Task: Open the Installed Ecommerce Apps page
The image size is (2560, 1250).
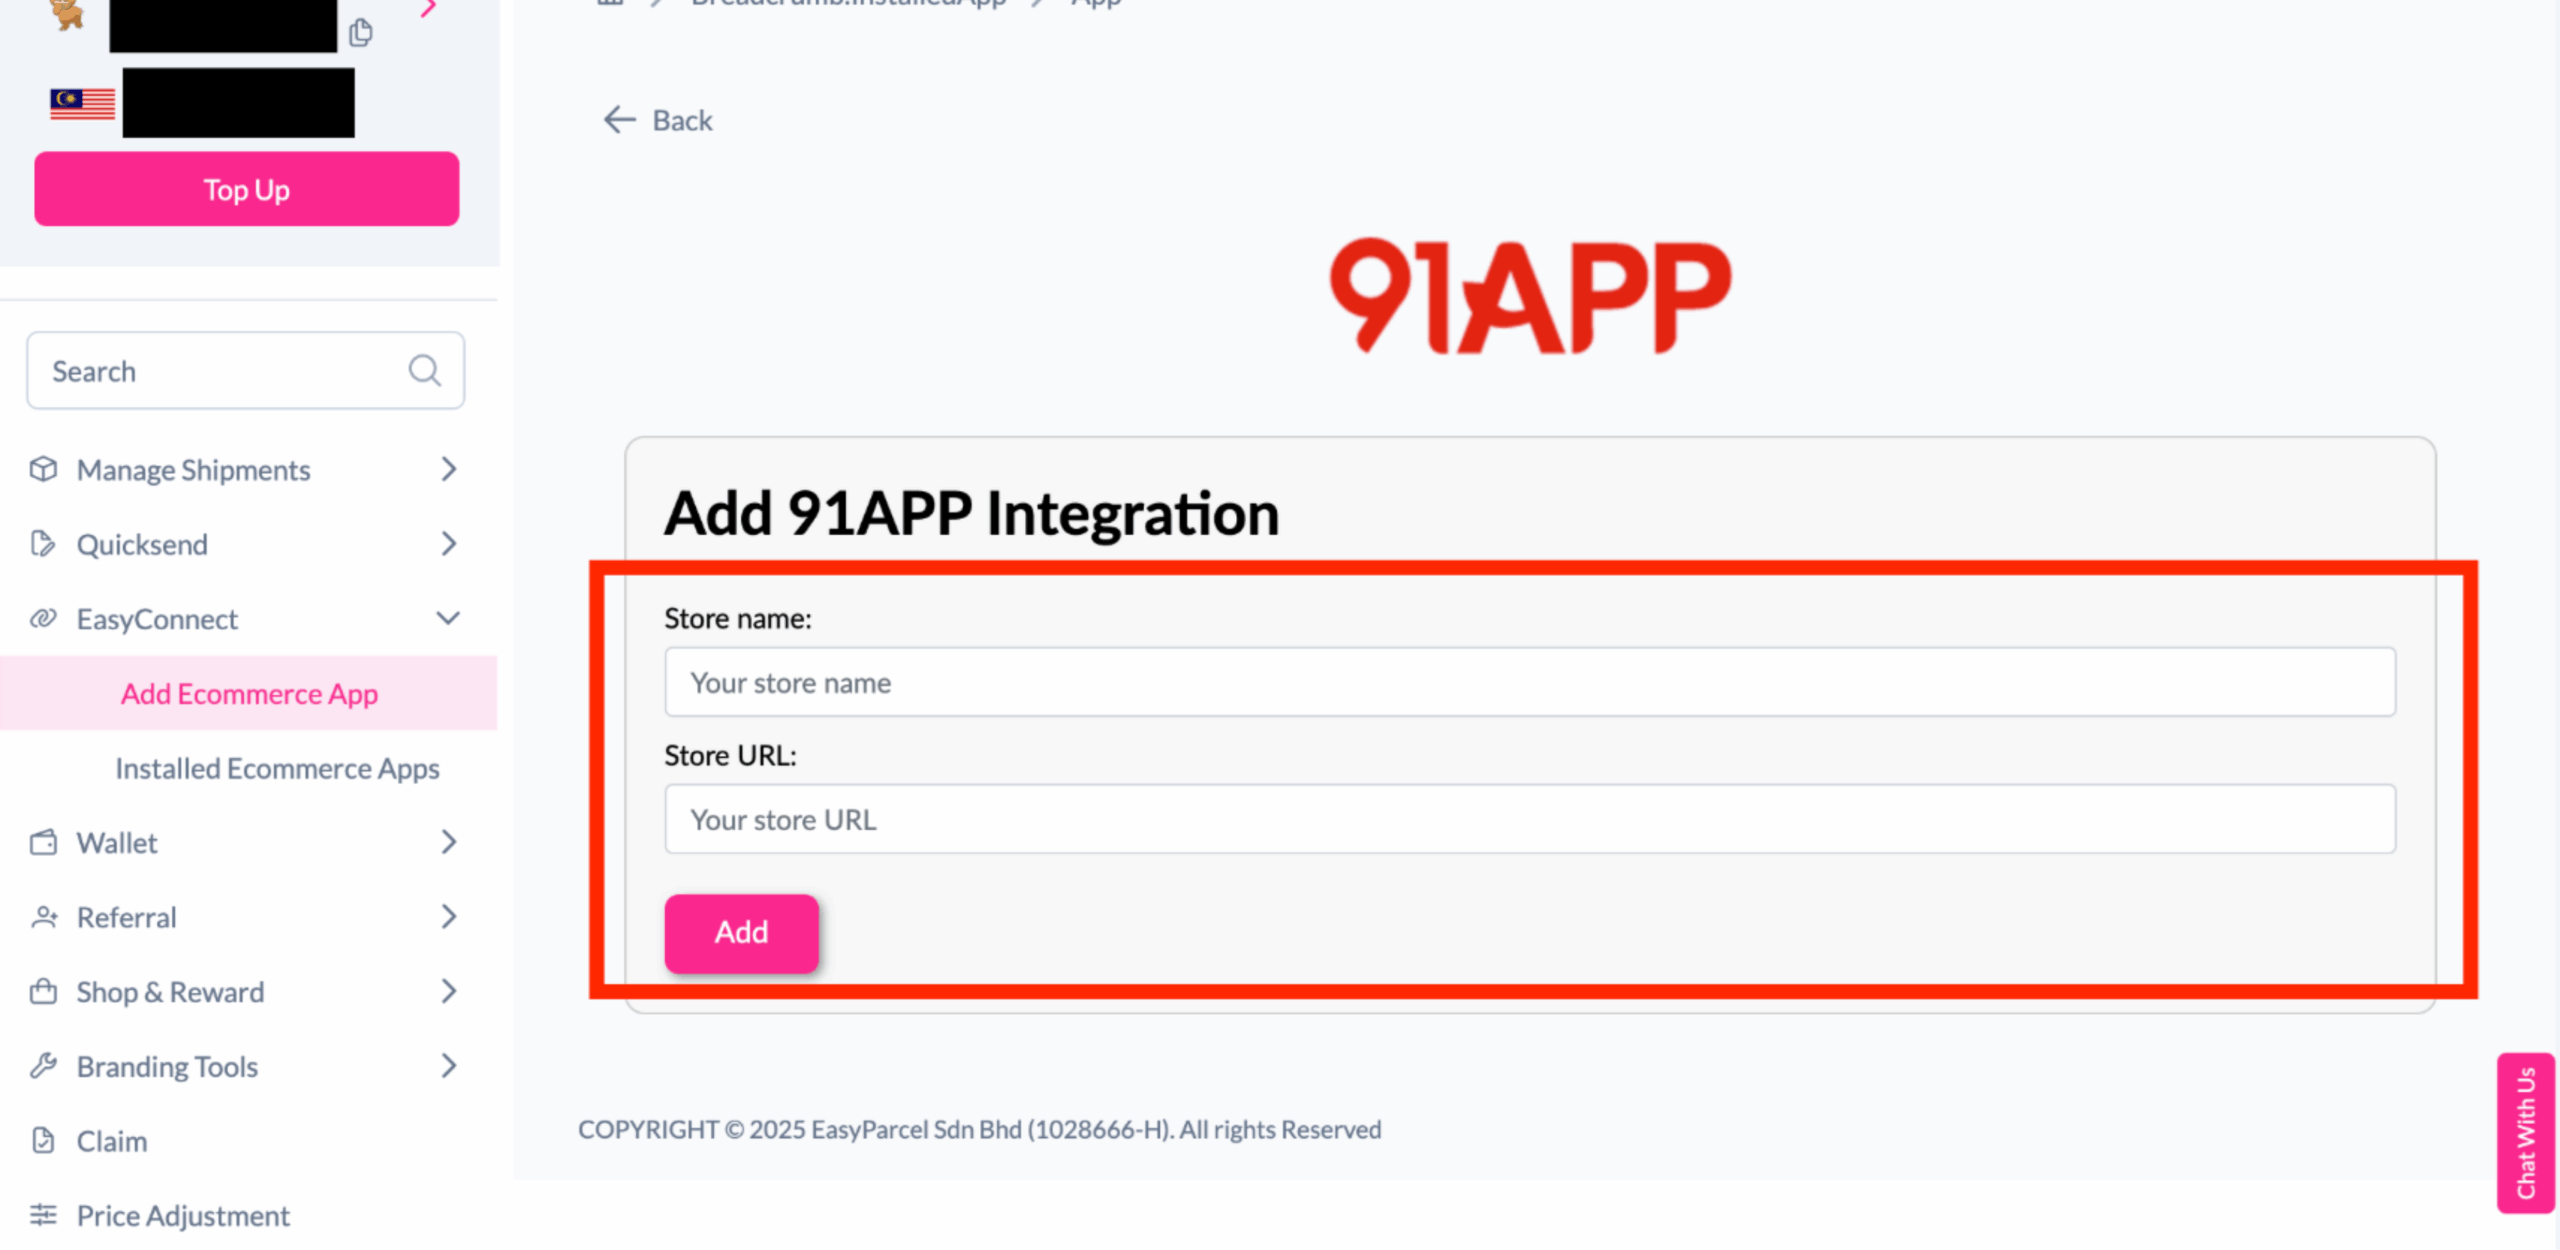Action: 277,768
